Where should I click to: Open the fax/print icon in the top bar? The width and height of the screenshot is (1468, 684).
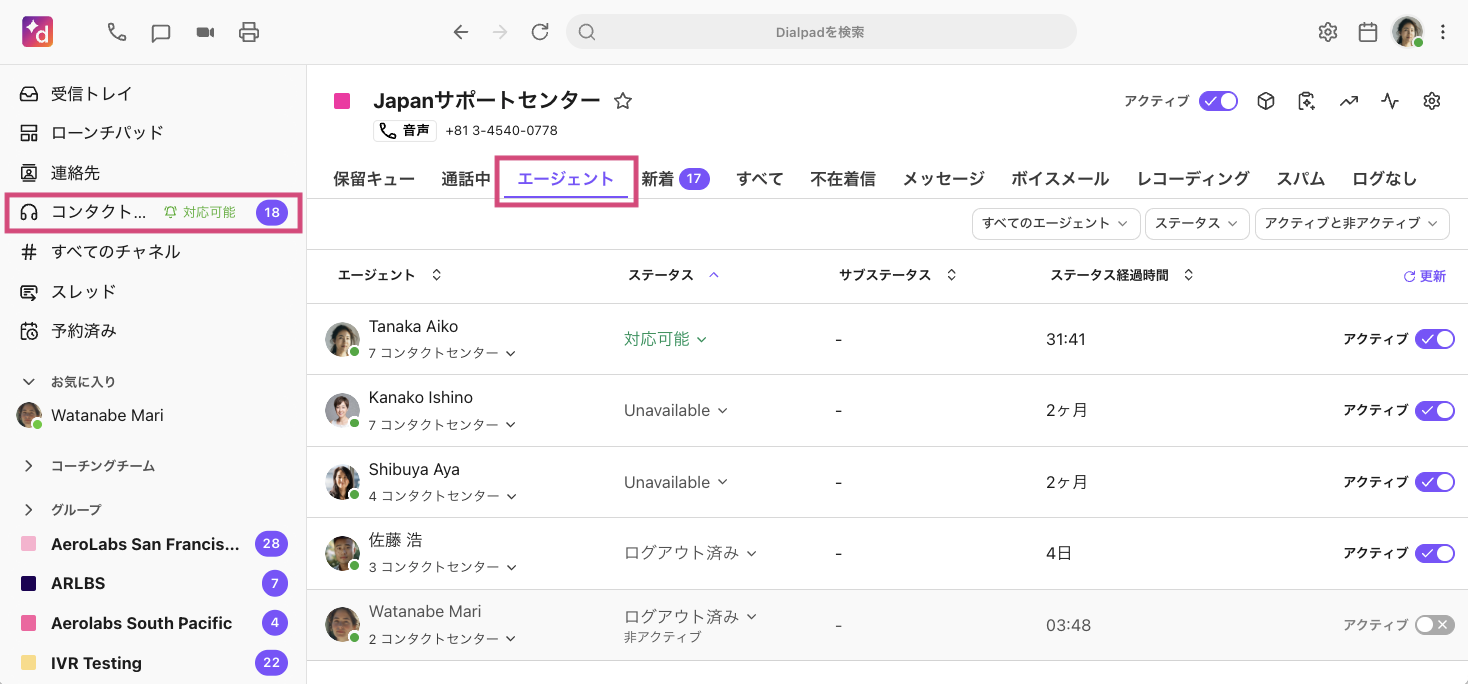click(248, 31)
